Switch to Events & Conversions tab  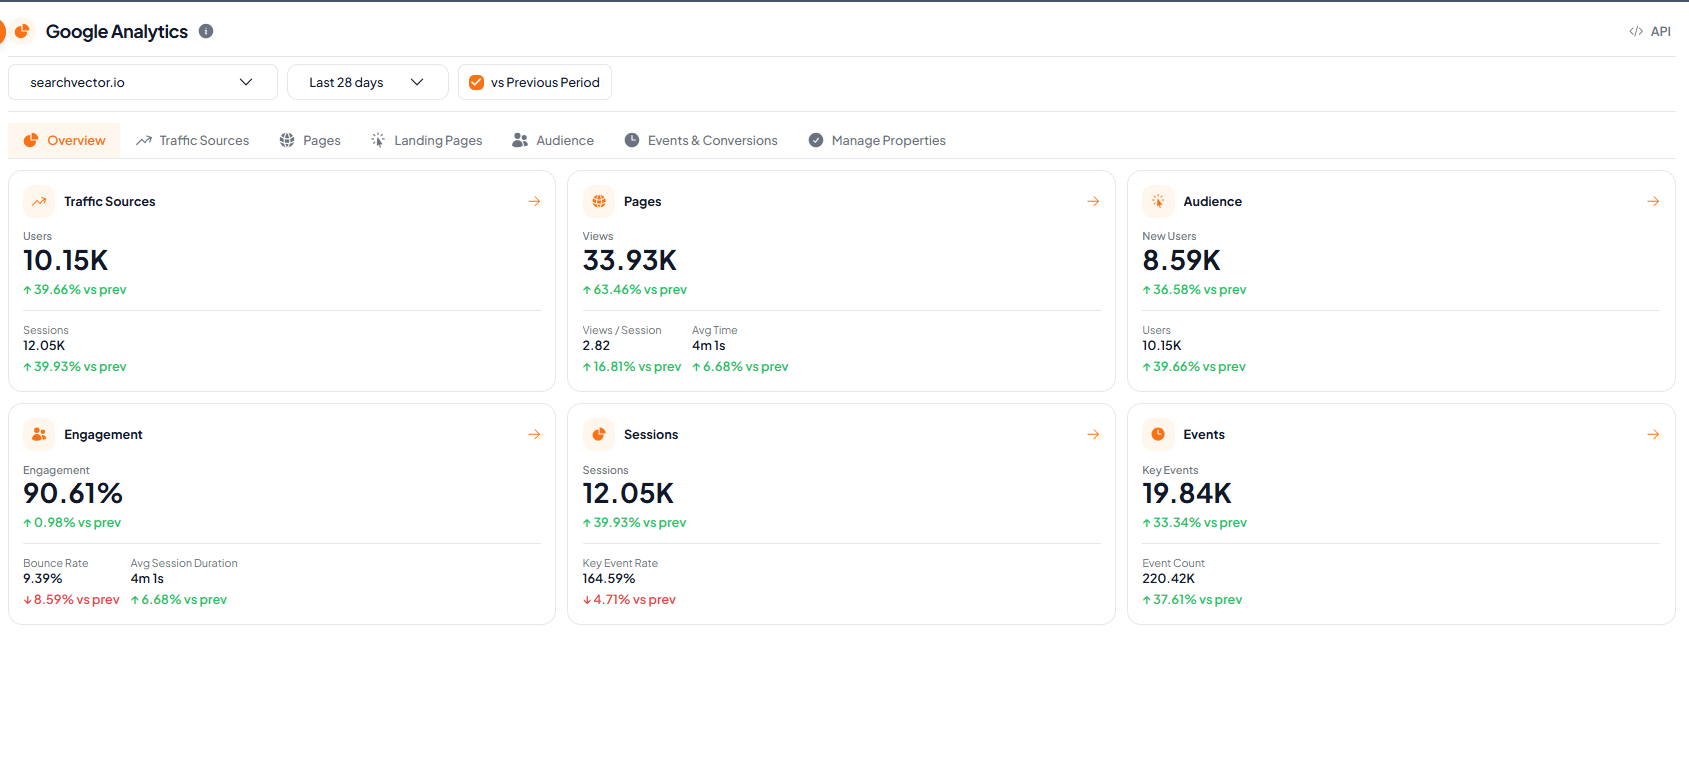[x=701, y=140]
